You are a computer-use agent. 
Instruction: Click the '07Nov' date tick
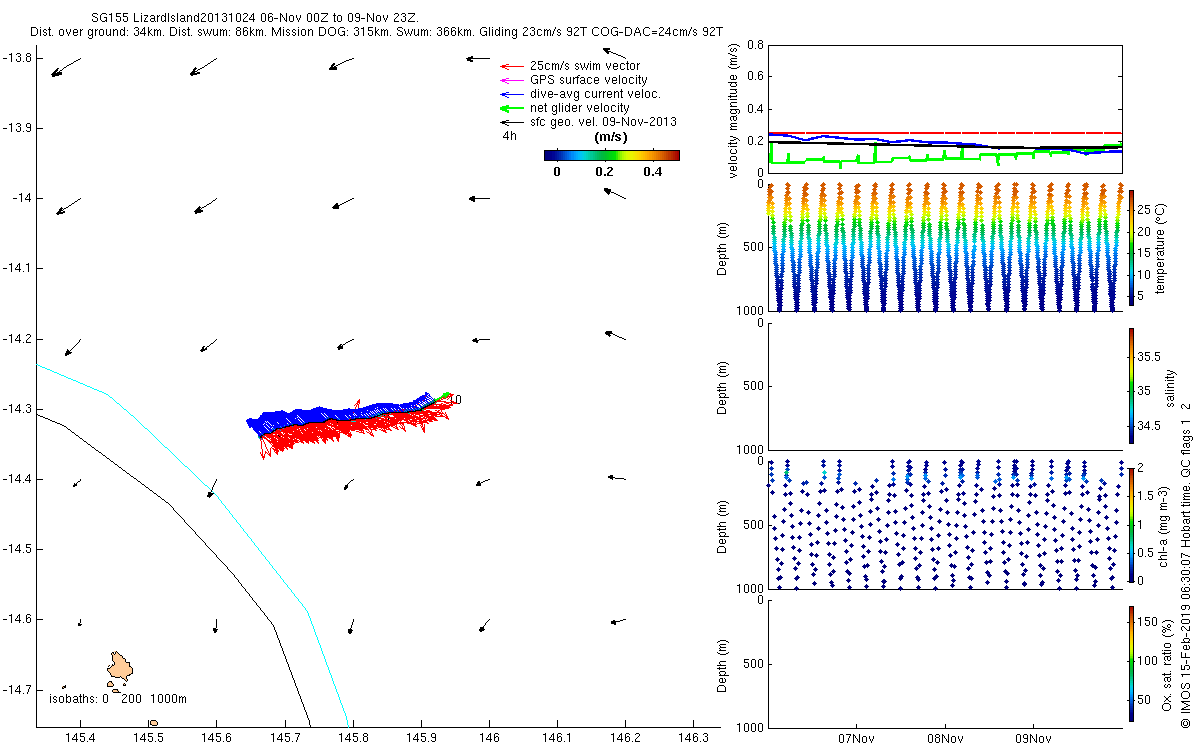tap(857, 739)
